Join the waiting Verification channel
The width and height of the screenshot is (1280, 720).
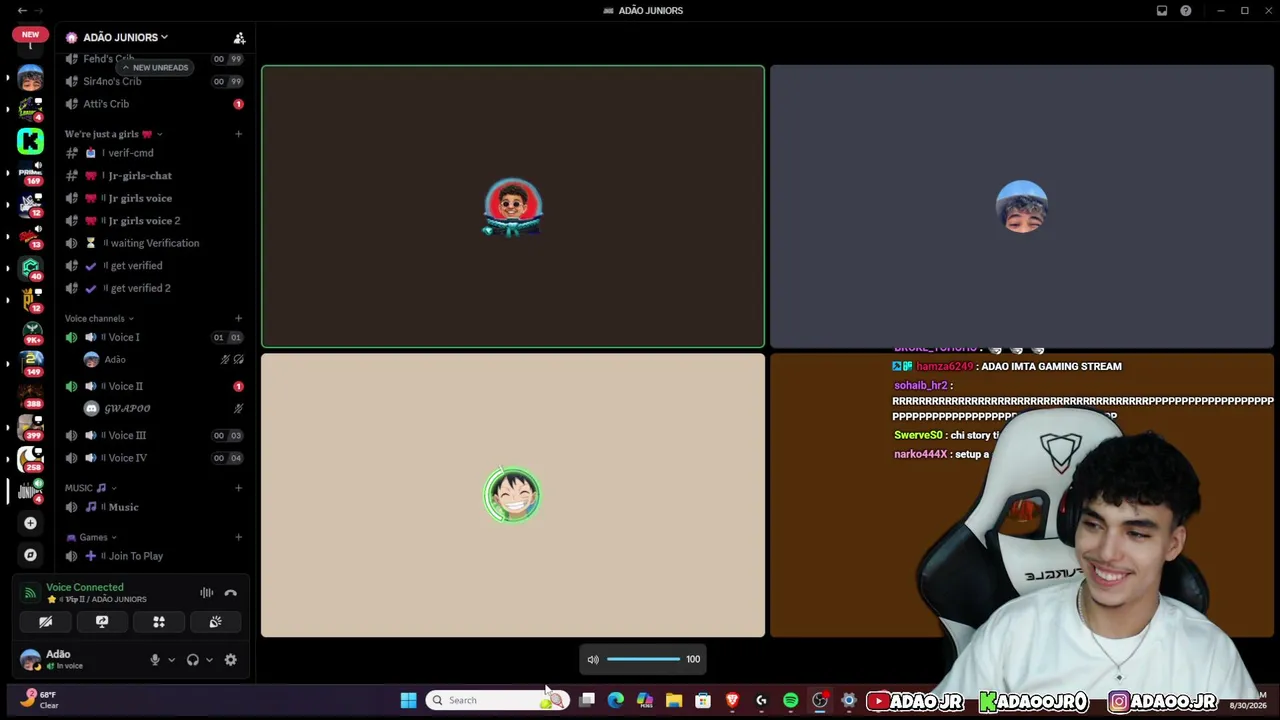(154, 243)
